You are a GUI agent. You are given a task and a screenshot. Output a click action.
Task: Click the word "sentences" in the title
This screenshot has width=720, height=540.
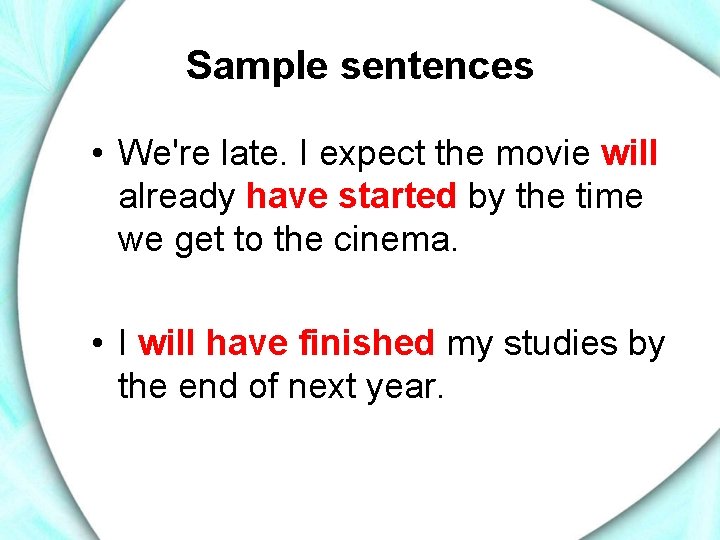coord(437,66)
